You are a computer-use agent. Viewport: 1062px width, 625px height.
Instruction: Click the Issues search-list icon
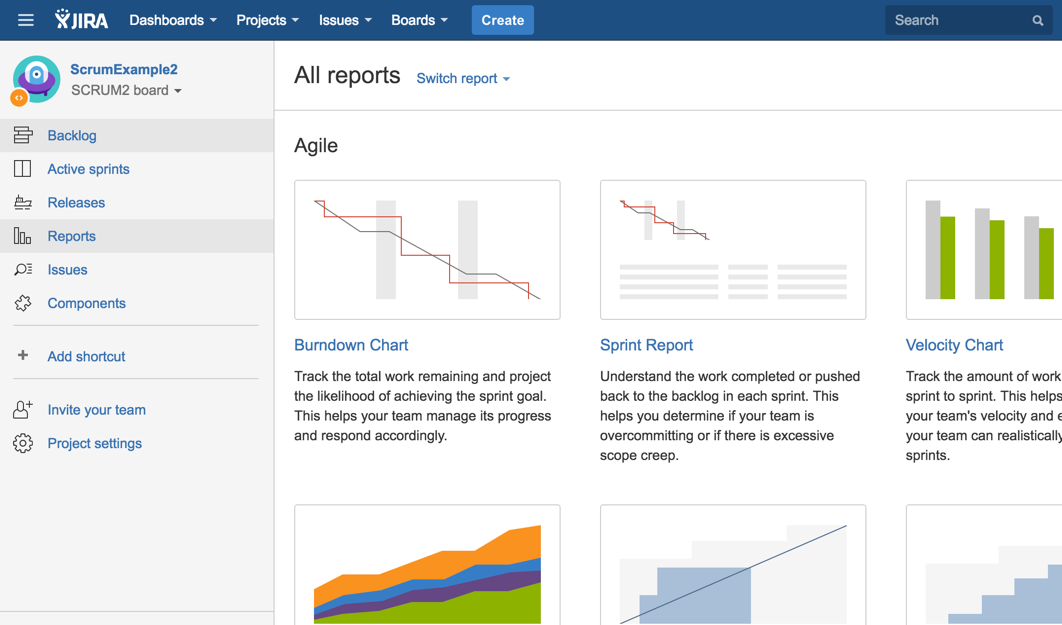point(23,270)
